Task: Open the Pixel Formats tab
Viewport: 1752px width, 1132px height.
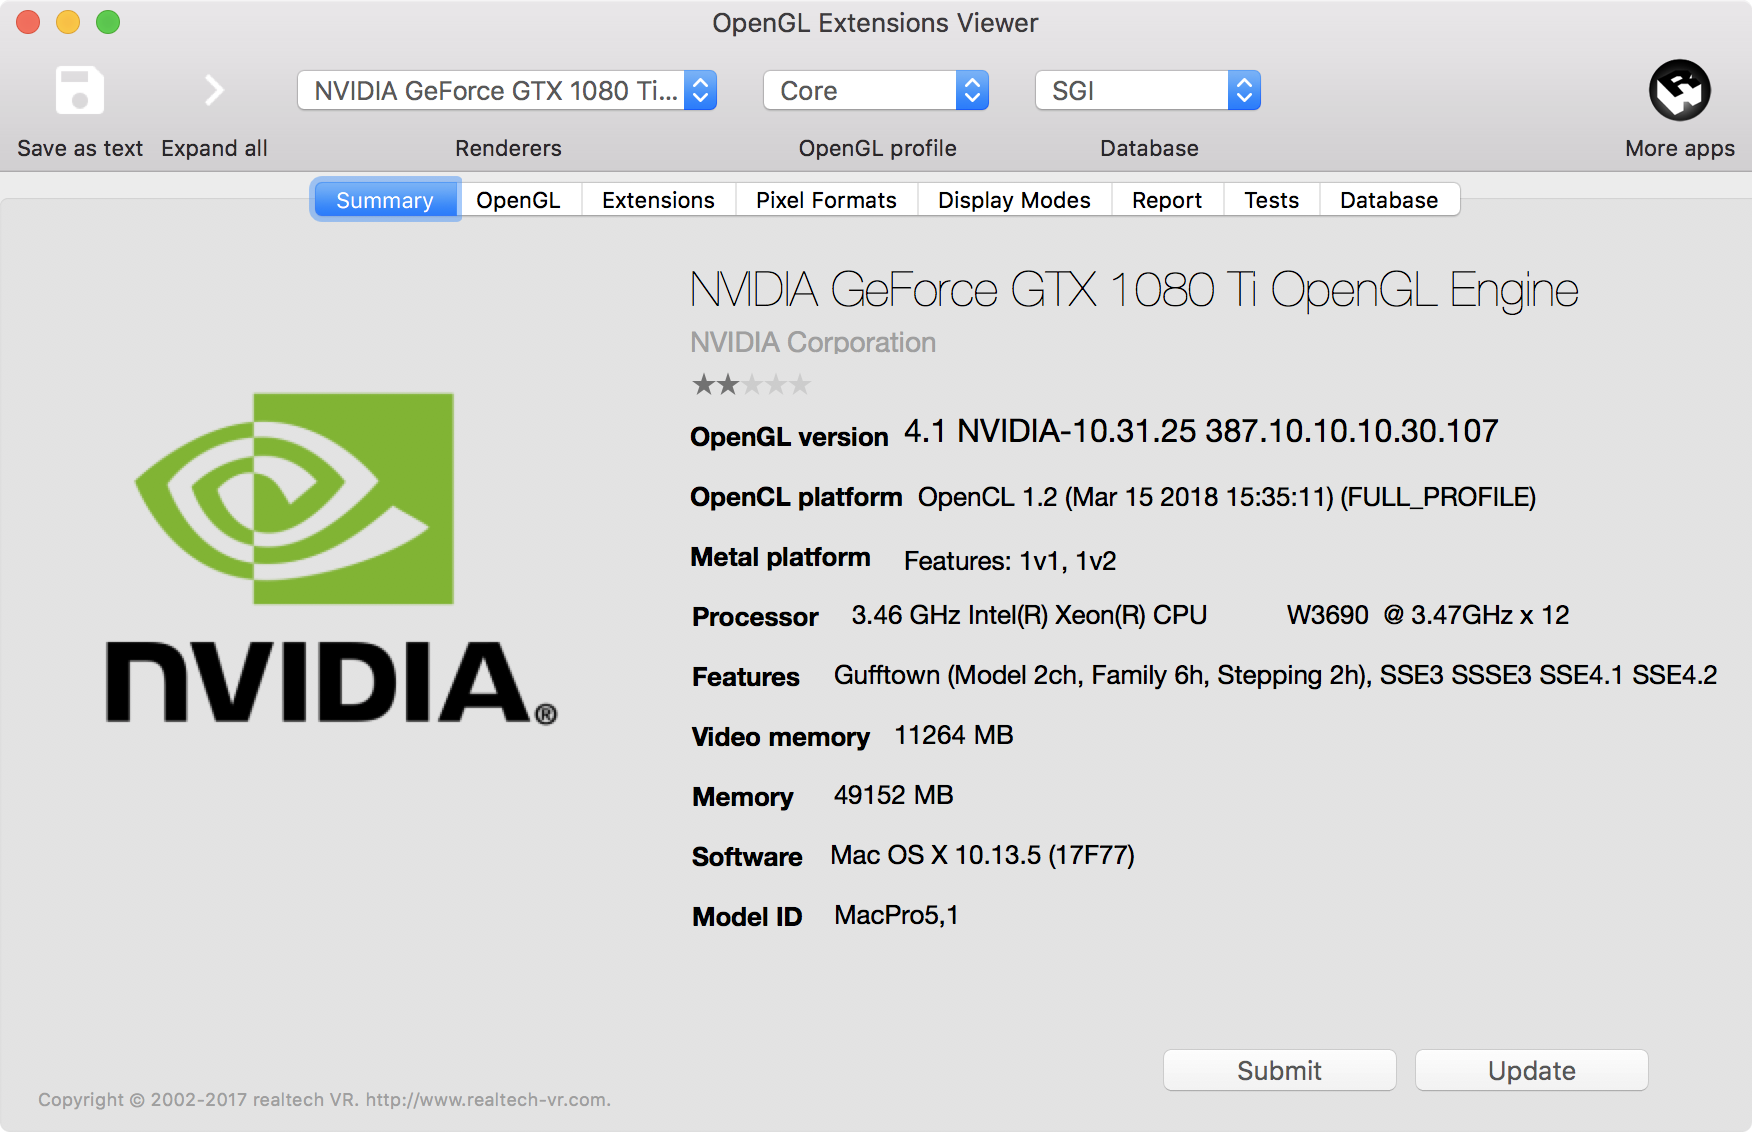Action: pyautogui.click(x=826, y=200)
